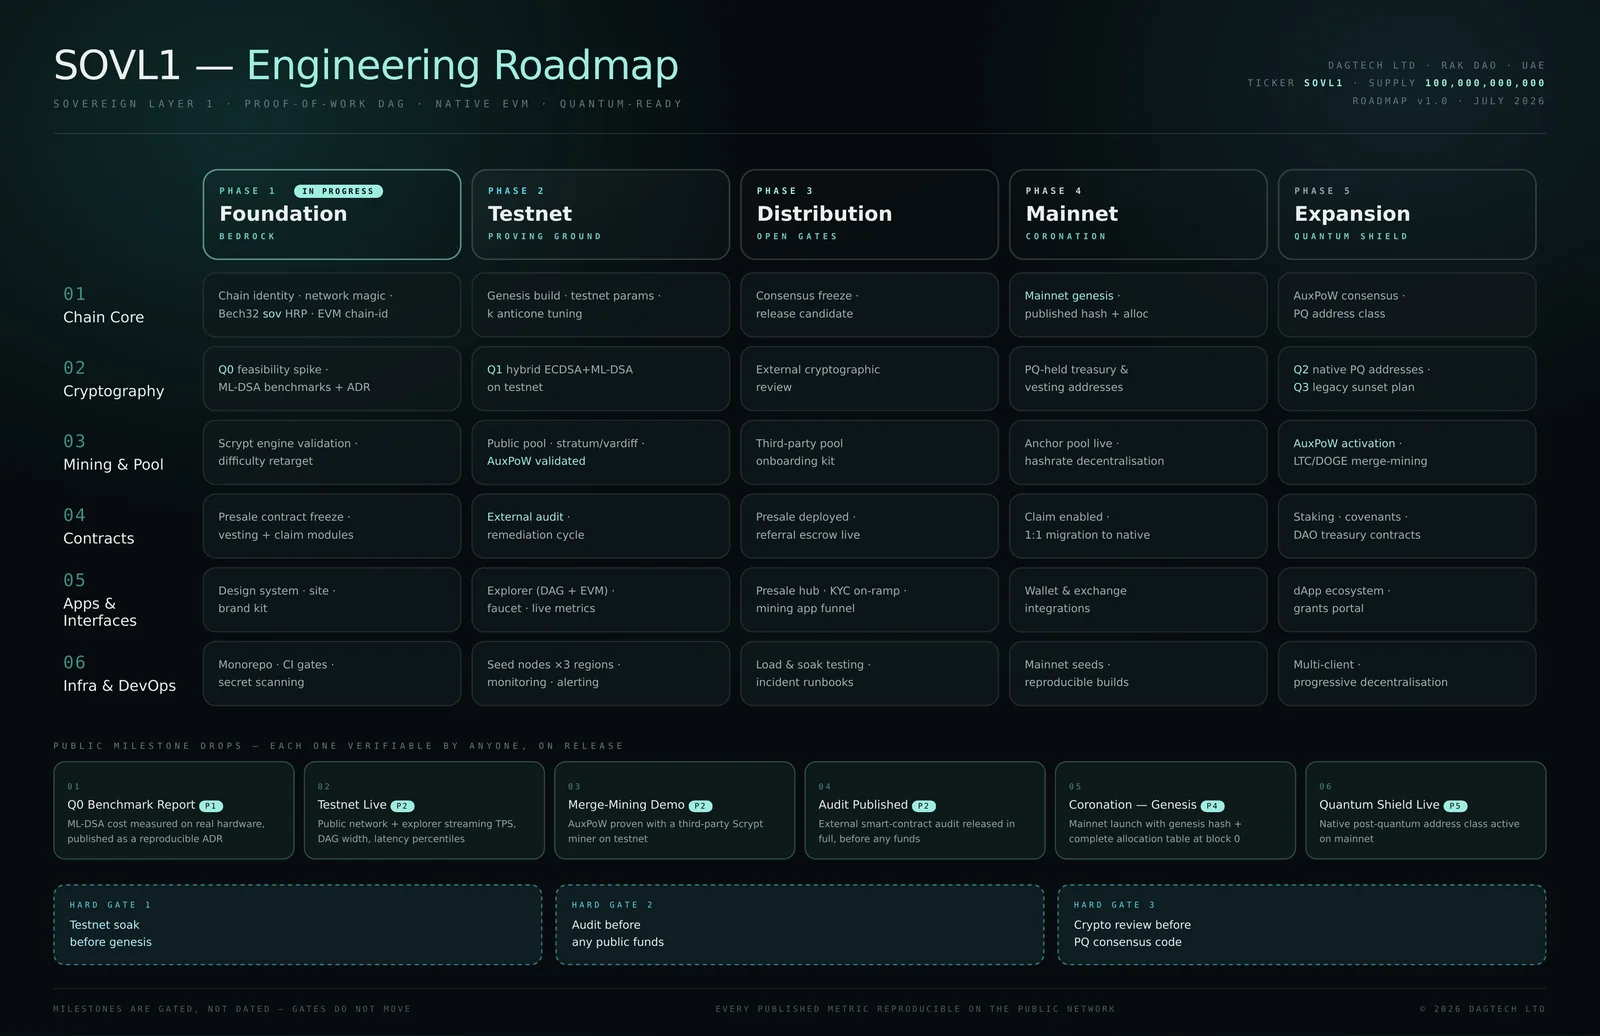
Task: Select the Merge-Mining Demo milestone card
Action: click(x=675, y=810)
